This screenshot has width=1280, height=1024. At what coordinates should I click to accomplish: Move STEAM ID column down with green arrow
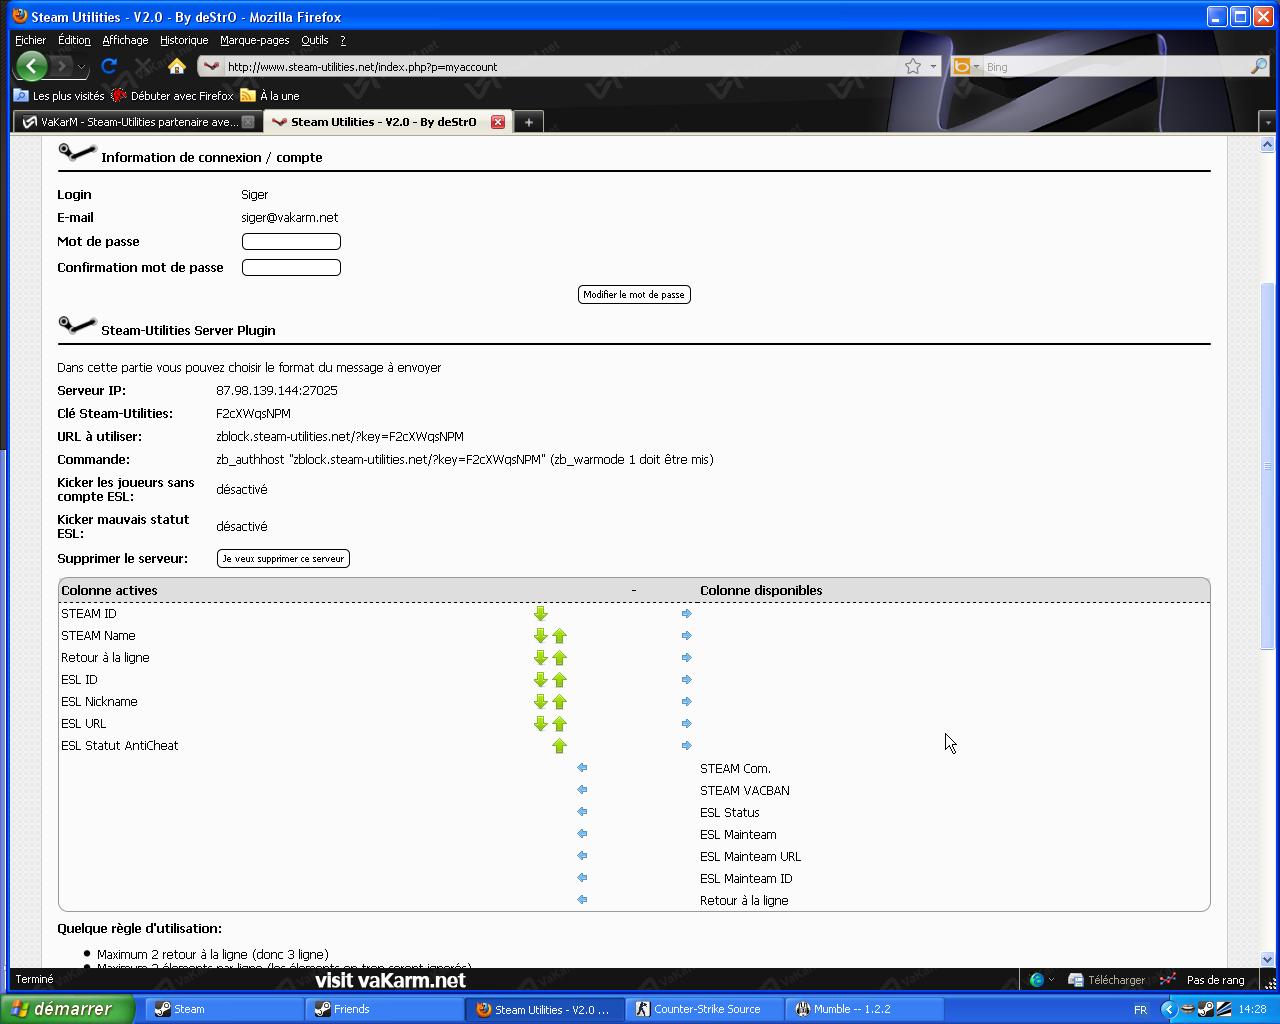540,614
